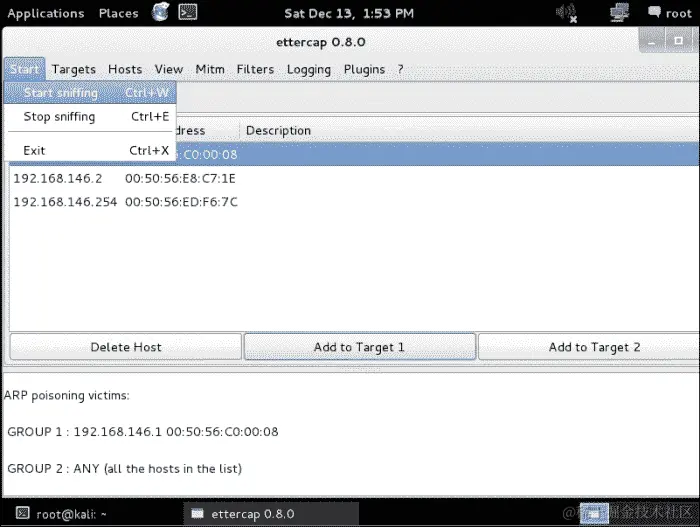Click the muted volume icon

point(567,13)
